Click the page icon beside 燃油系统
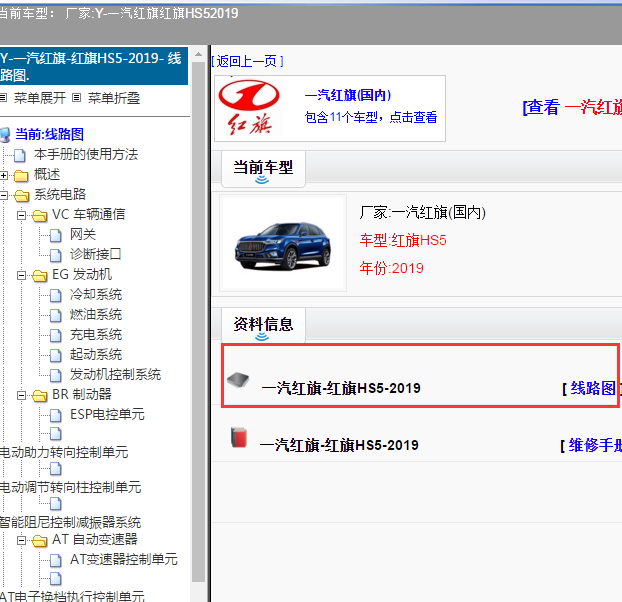The height and width of the screenshot is (602, 622). (x=56, y=315)
